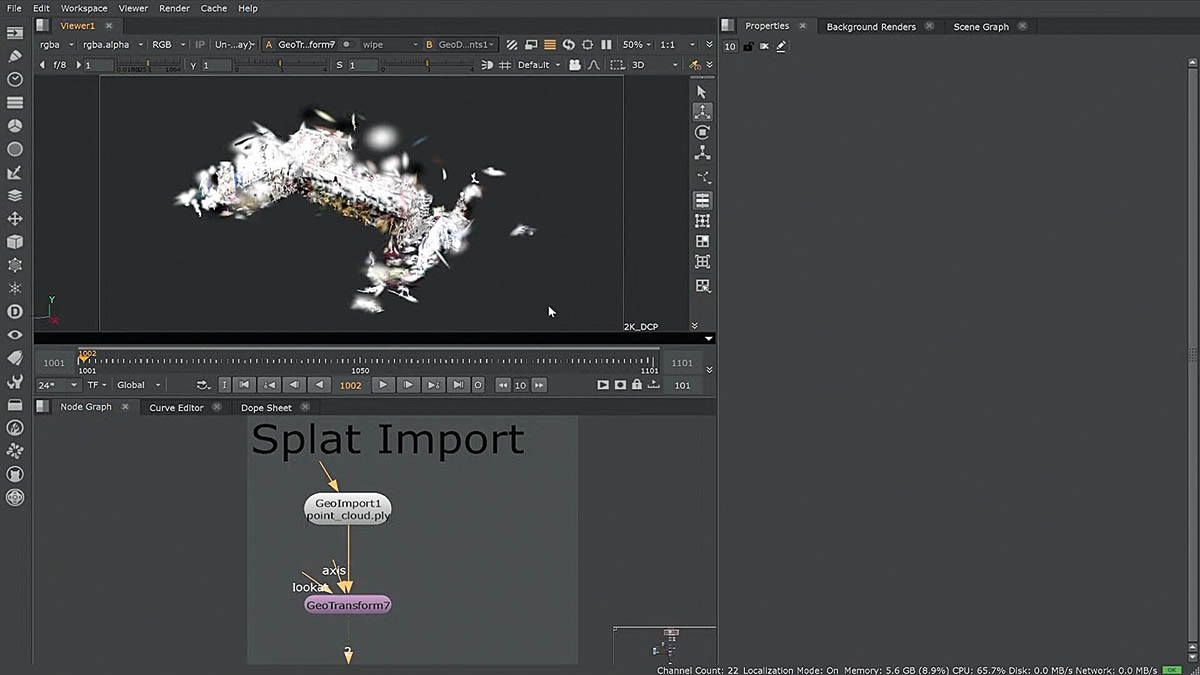Image resolution: width=1200 pixels, height=675 pixels.
Task: Open the 3D nodes menu (cube icon)
Action: pyautogui.click(x=15, y=242)
